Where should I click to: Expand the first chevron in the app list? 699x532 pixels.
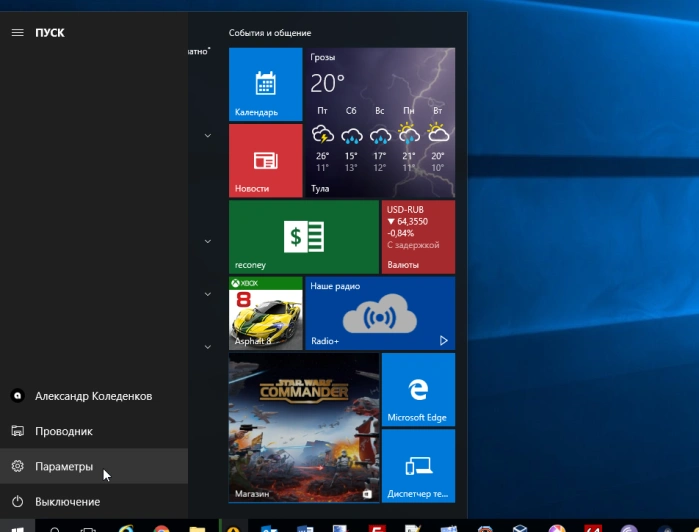click(x=208, y=135)
